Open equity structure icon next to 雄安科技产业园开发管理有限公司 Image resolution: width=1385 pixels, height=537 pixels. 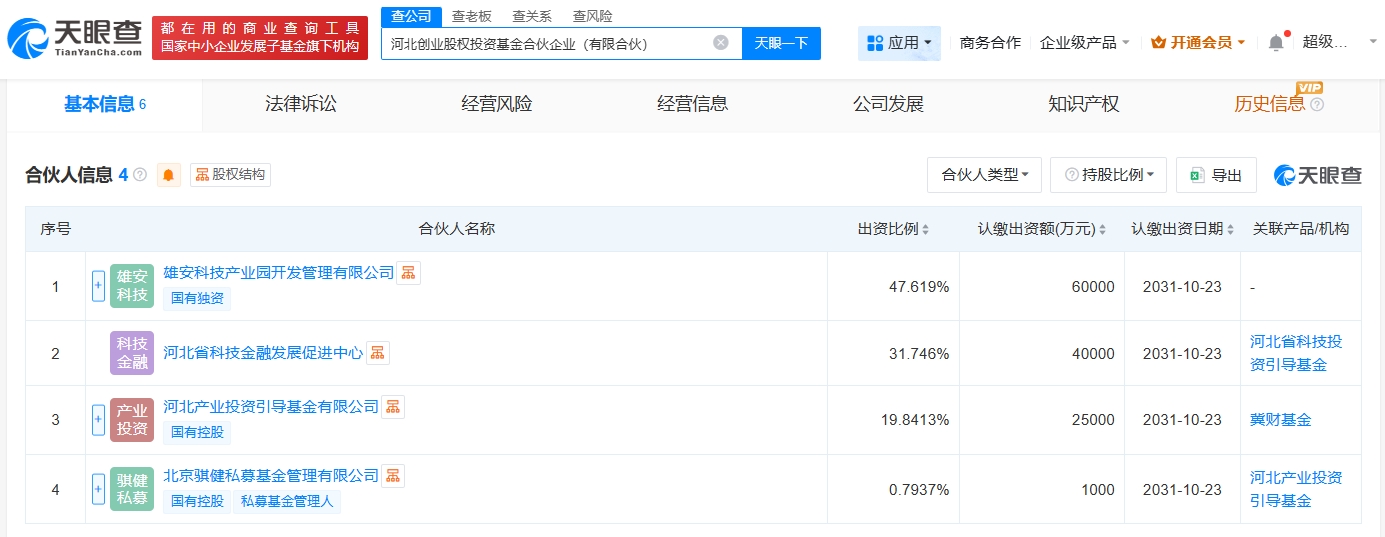pyautogui.click(x=408, y=273)
